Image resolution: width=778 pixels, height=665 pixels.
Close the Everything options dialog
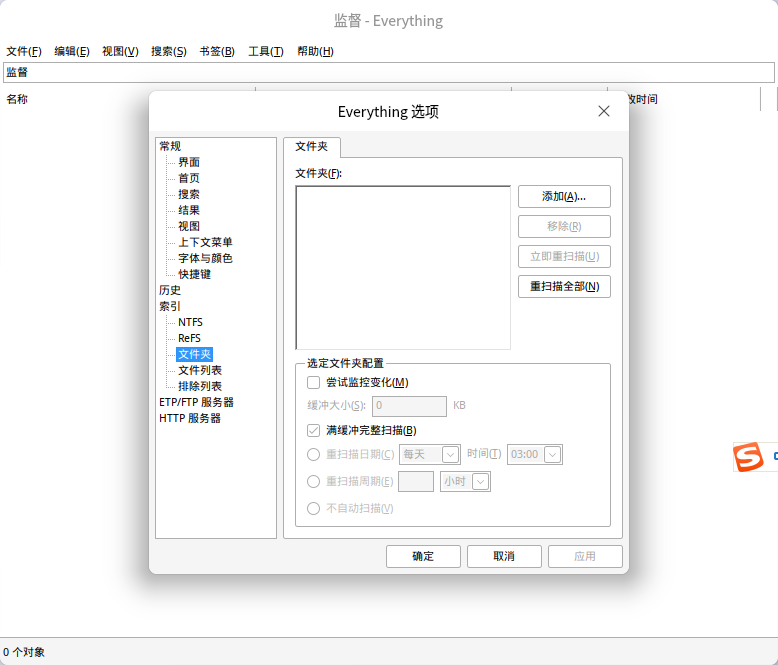604,111
